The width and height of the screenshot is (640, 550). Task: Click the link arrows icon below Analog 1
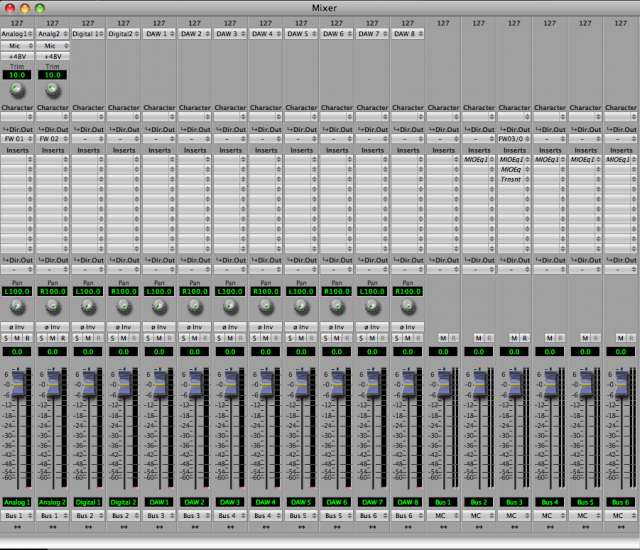click(17, 527)
